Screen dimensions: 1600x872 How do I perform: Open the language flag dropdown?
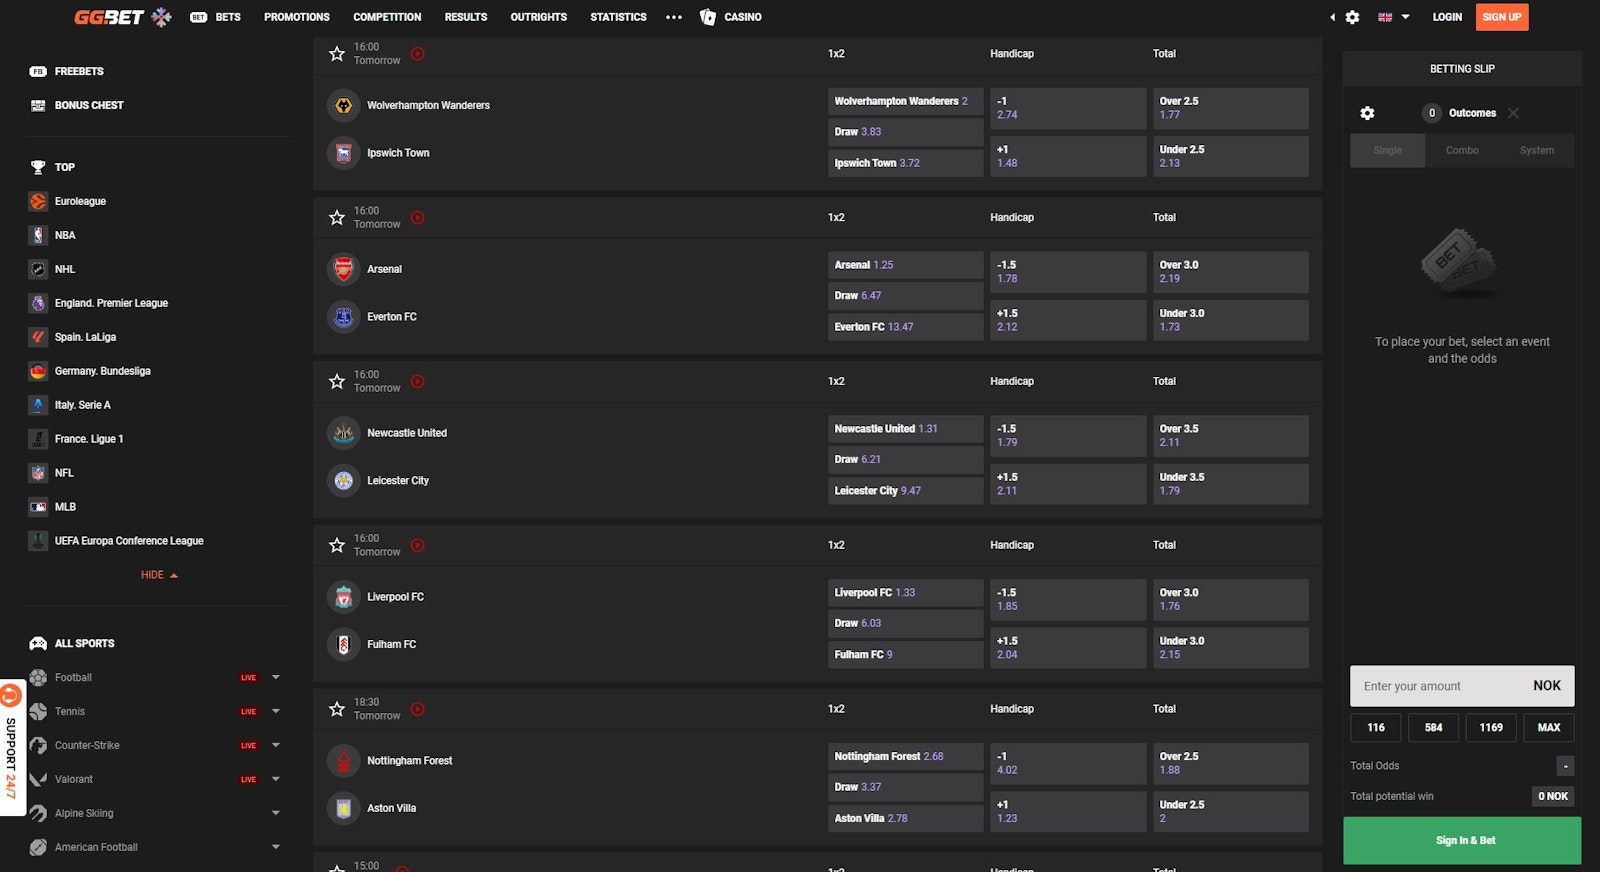click(x=1393, y=17)
